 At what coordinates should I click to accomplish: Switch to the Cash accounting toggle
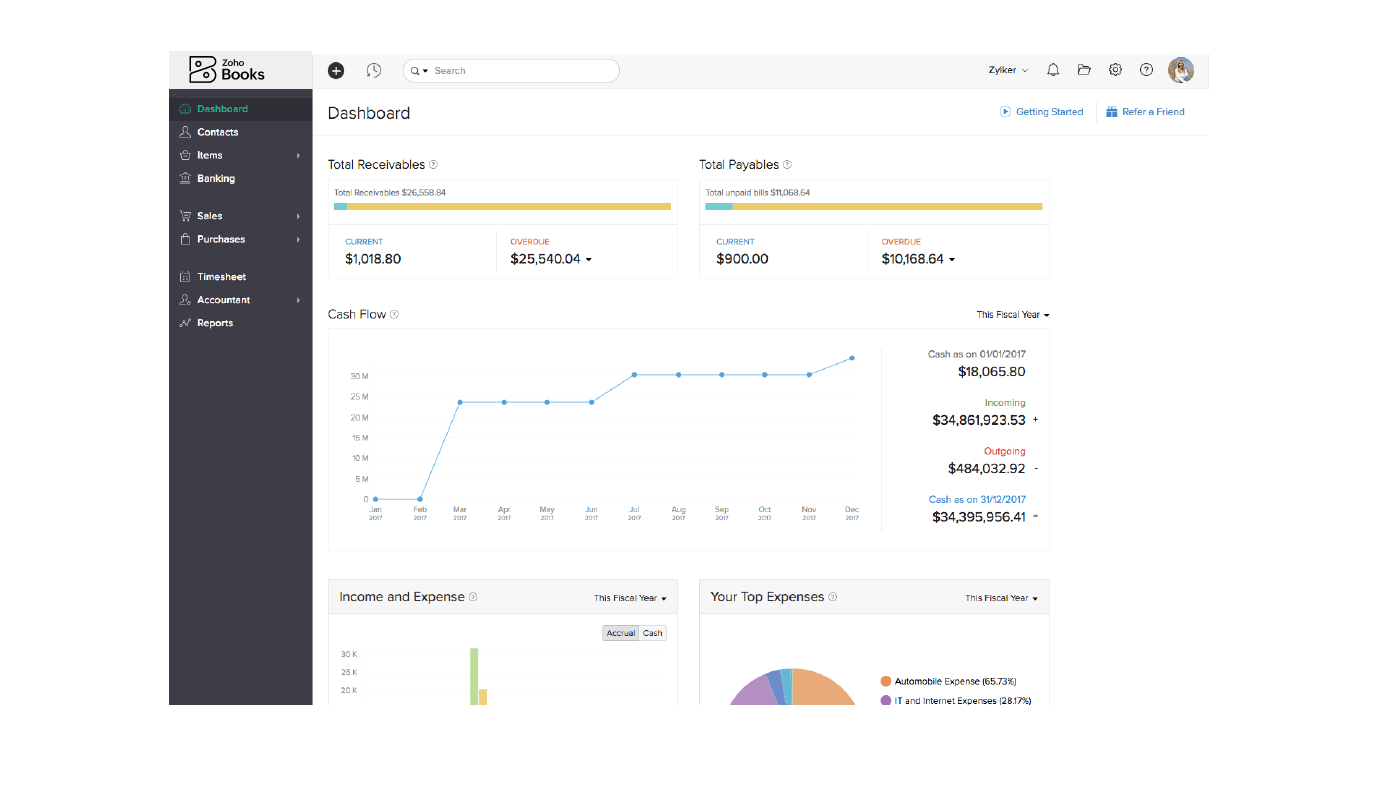[652, 633]
